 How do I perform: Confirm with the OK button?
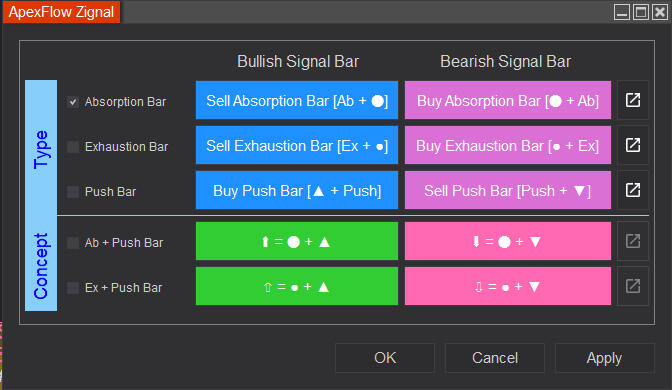coord(385,358)
